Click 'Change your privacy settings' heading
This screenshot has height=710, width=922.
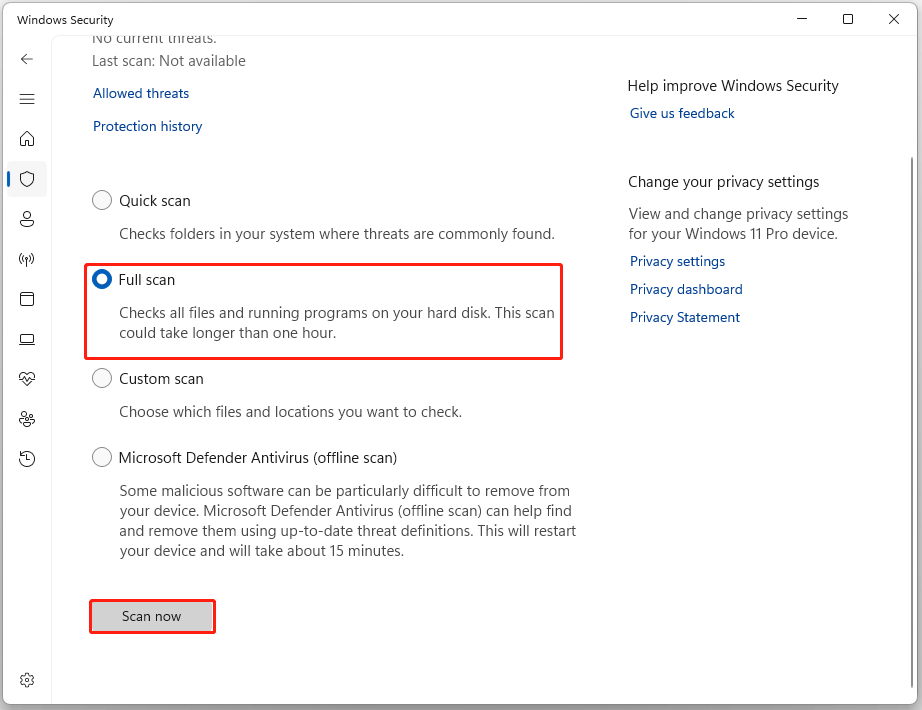(723, 182)
